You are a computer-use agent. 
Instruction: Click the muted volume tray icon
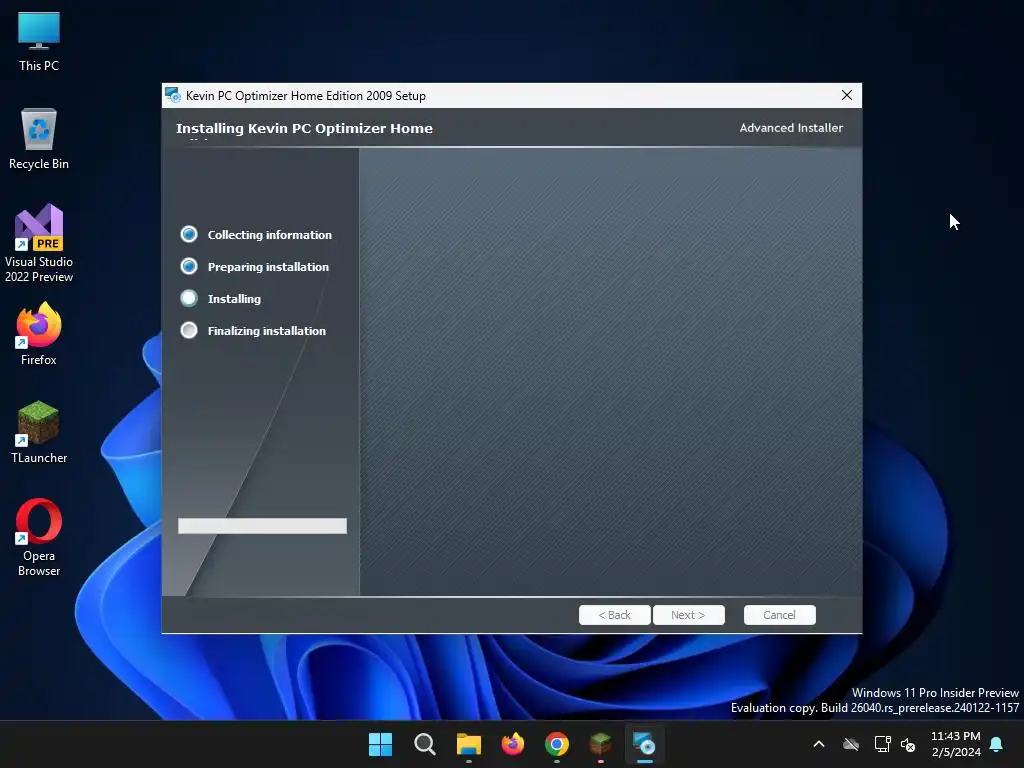[908, 744]
